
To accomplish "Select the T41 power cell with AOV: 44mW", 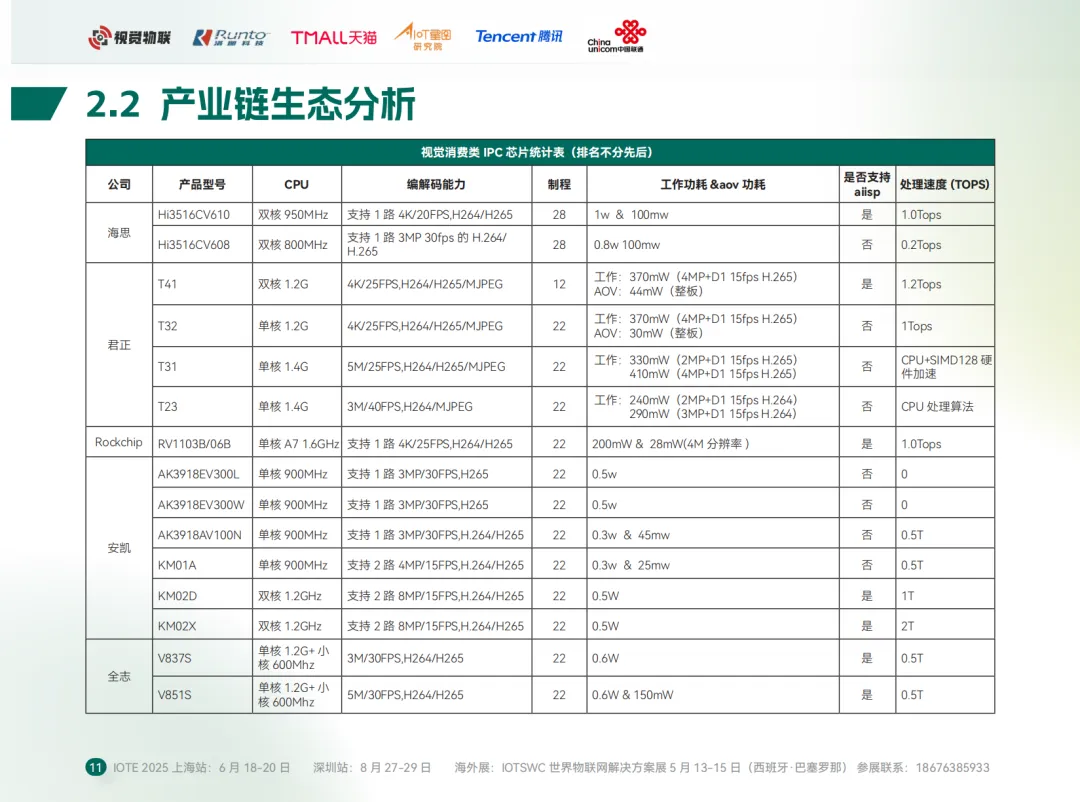I will (713, 284).
